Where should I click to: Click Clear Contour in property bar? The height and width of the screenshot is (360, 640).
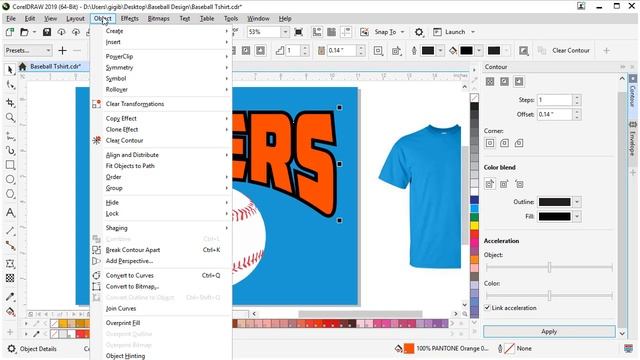571,51
